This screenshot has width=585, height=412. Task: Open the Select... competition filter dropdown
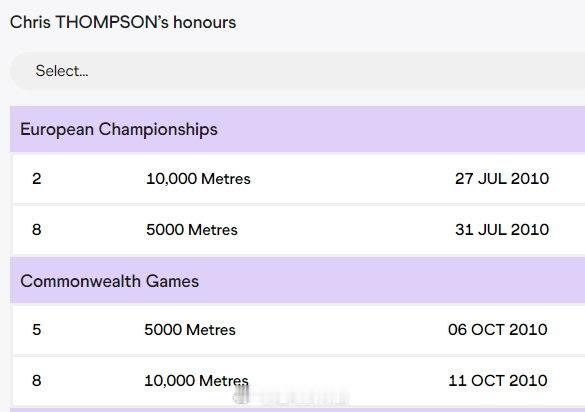click(298, 71)
